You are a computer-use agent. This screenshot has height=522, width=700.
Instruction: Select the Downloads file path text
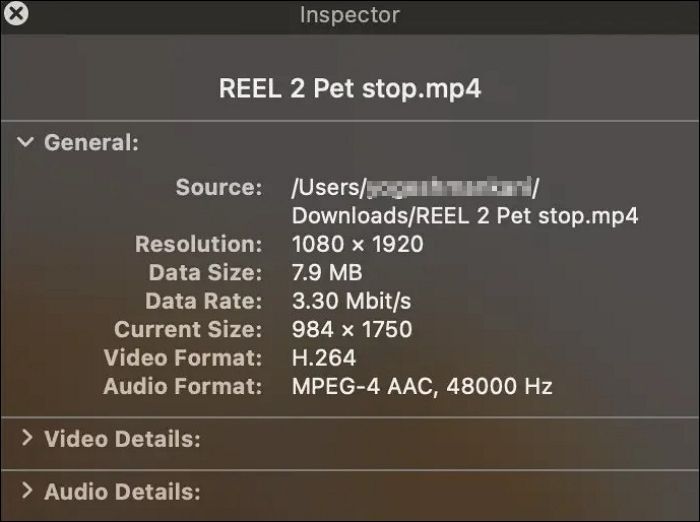click(464, 216)
